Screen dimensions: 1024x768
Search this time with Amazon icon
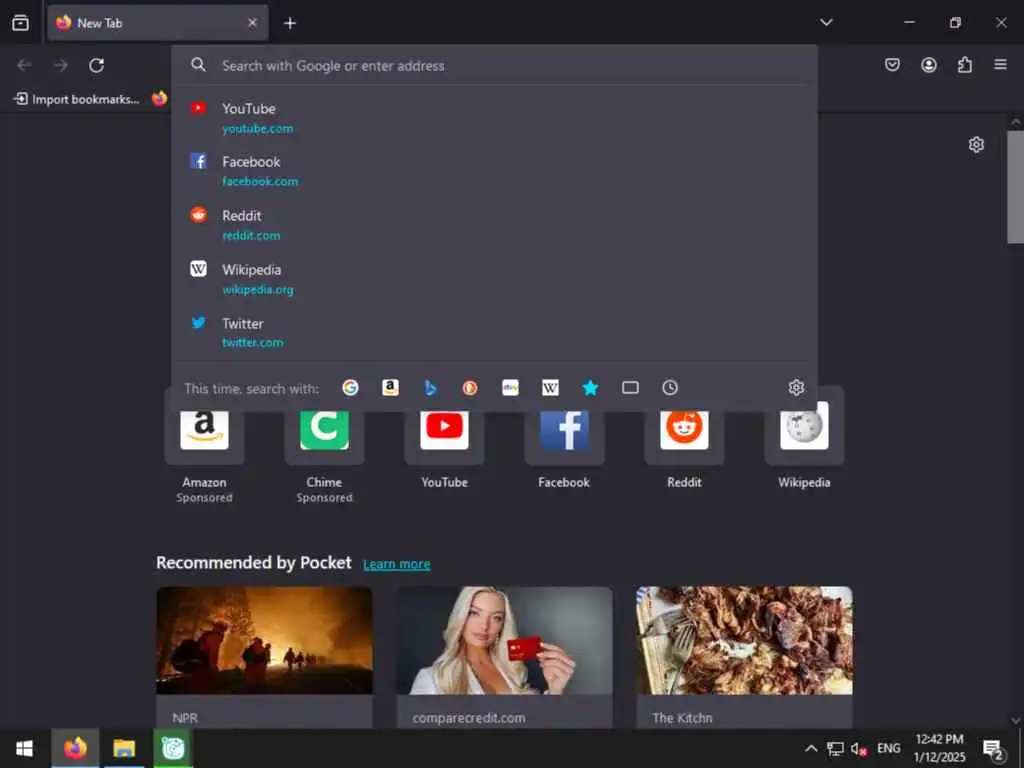pyautogui.click(x=390, y=388)
